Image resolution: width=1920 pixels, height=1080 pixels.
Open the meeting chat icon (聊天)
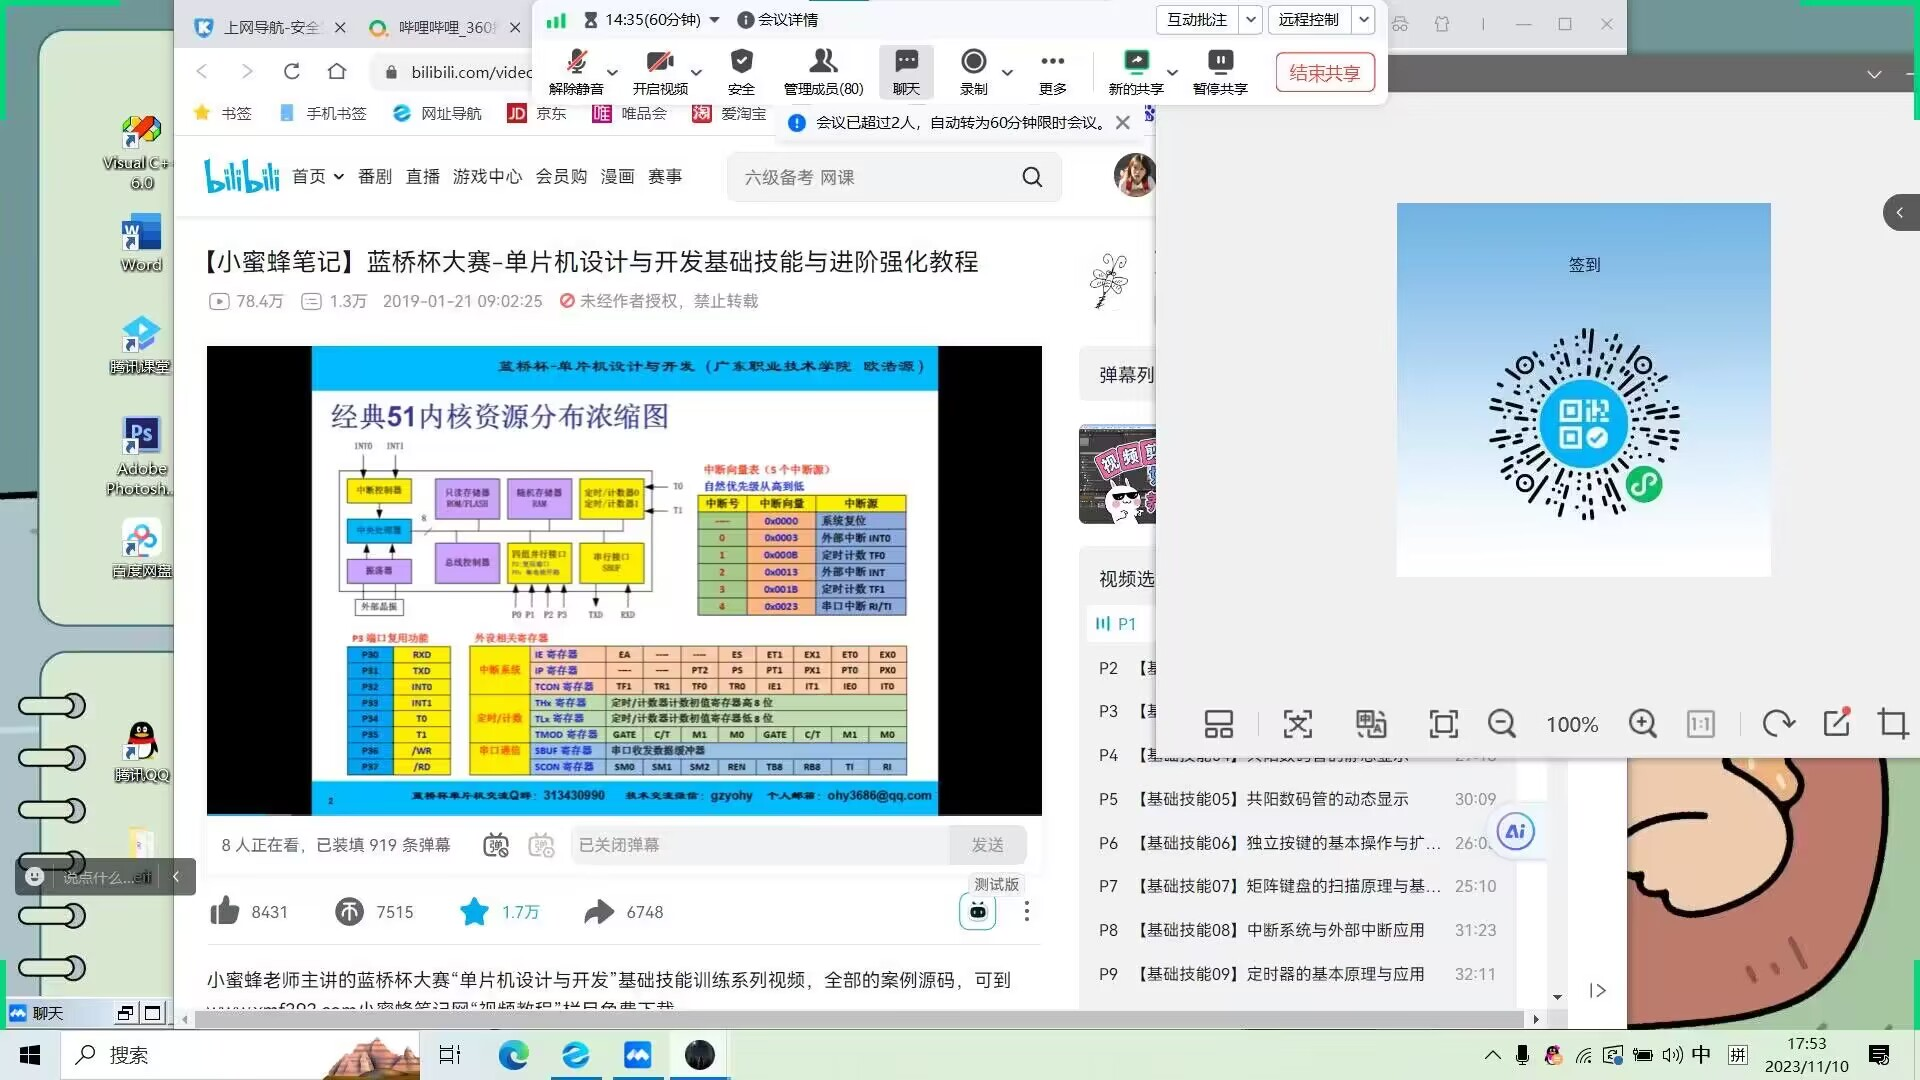click(x=906, y=62)
